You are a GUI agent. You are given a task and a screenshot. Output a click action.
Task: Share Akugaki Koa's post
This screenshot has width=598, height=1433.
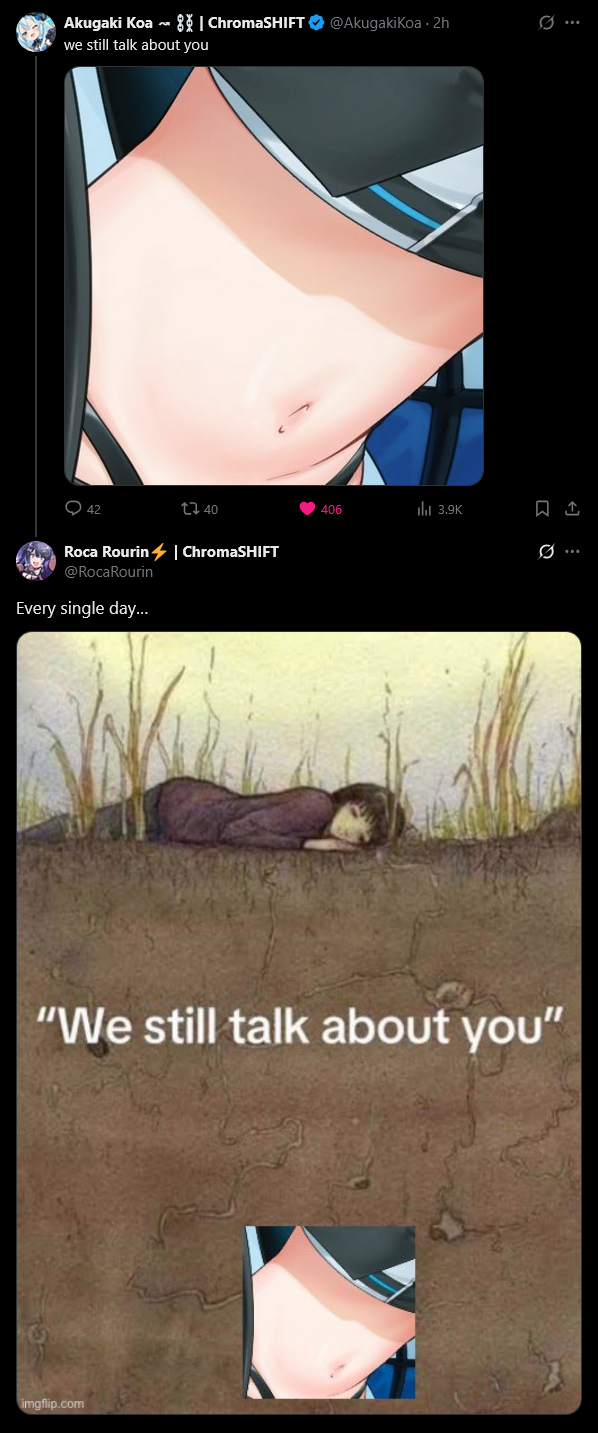pyautogui.click(x=572, y=509)
